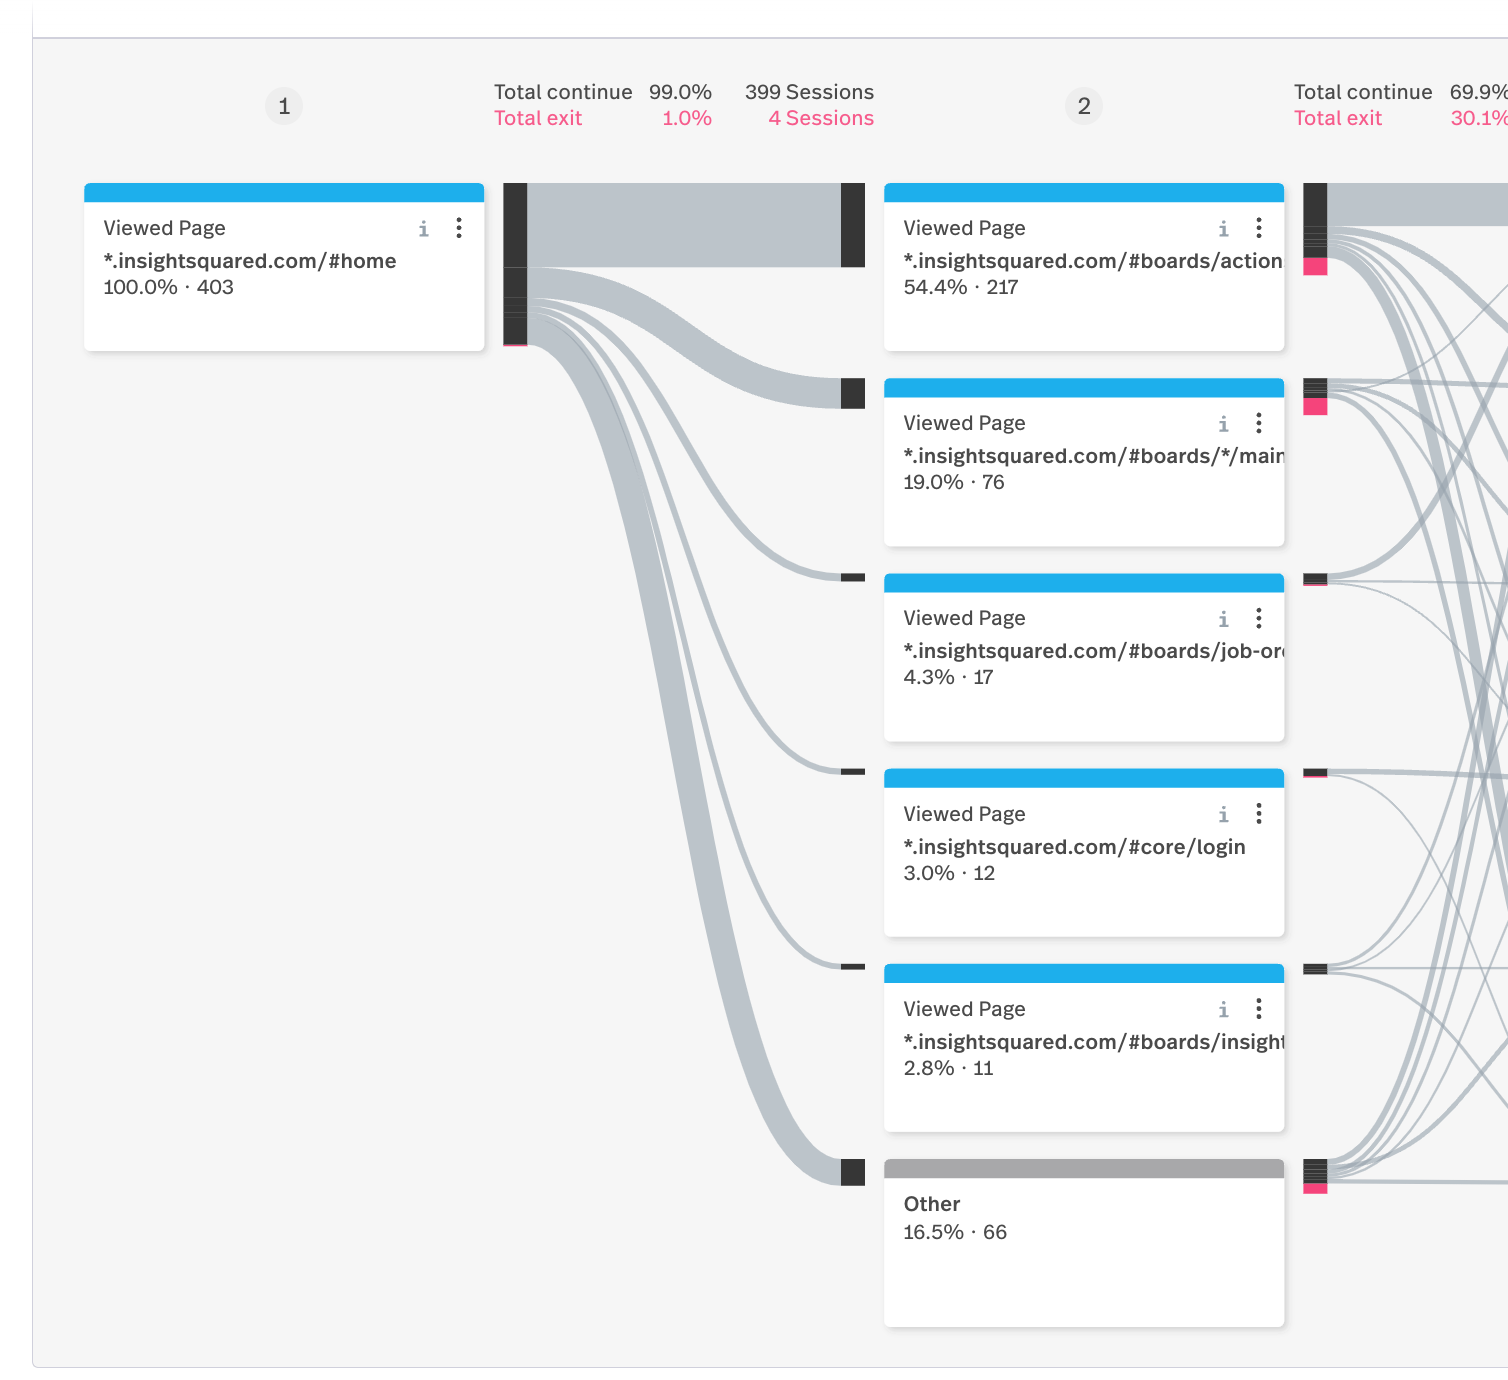Screen dimensions: 1508x1380
Task: Click info icon on #home page card
Action: click(424, 229)
